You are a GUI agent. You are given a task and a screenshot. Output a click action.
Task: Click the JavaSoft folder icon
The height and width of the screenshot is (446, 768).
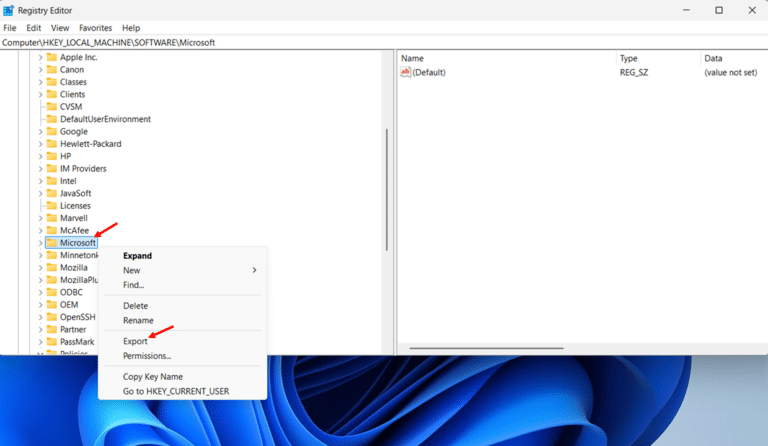51,193
